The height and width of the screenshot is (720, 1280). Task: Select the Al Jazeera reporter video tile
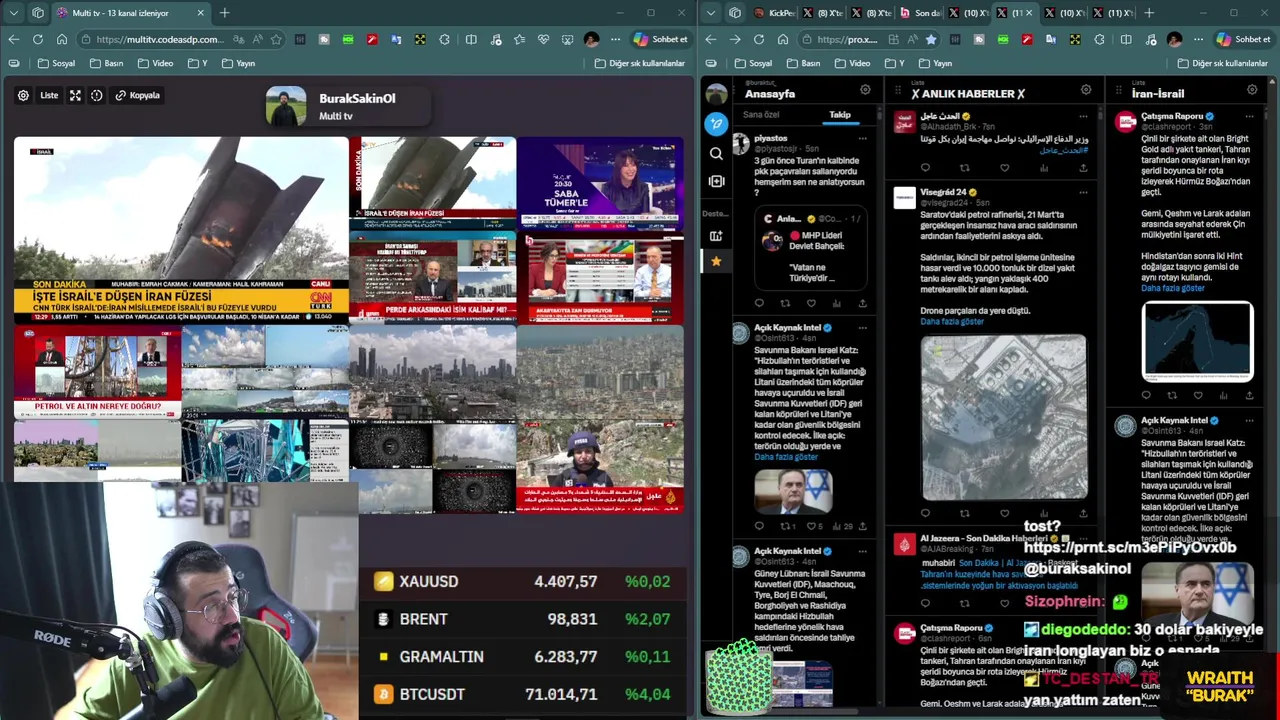[x=600, y=466]
